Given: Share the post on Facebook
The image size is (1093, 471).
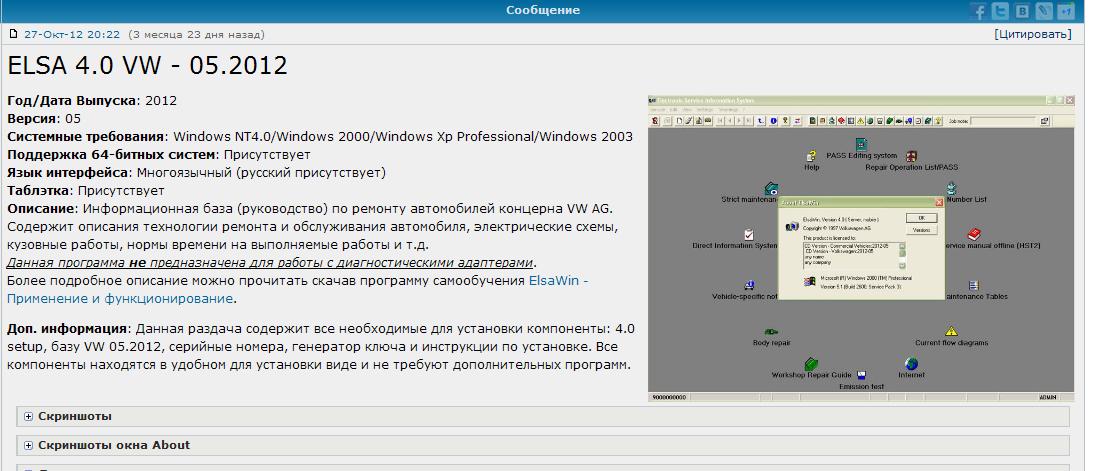Looking at the screenshot, I should click(978, 11).
